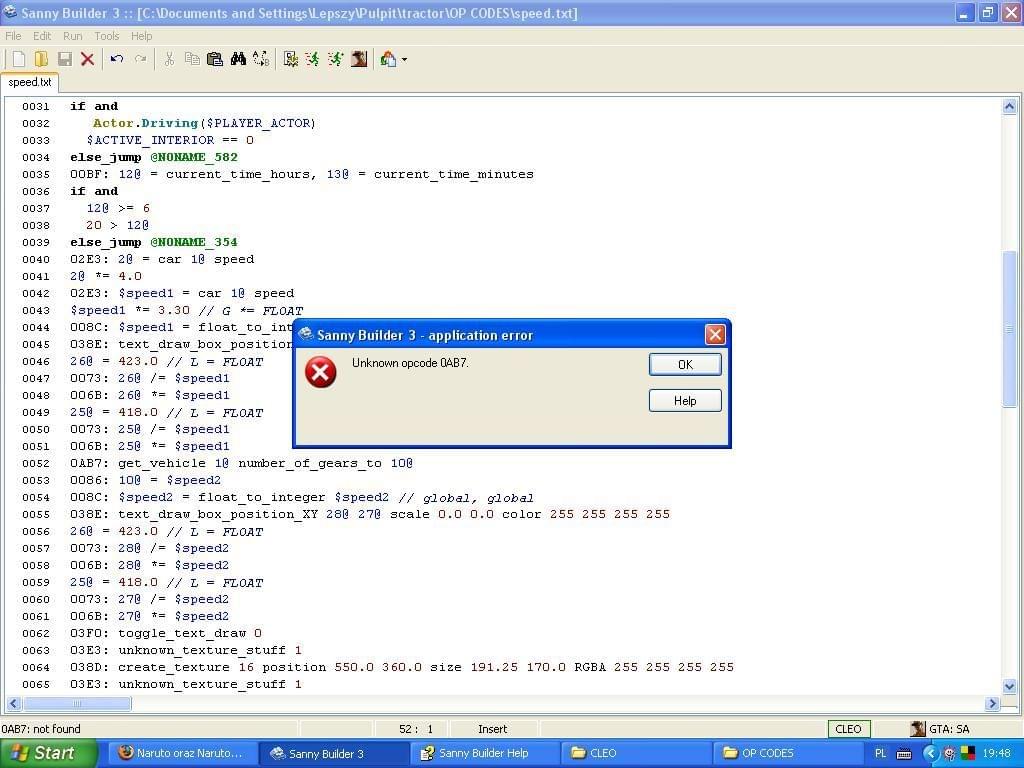Click the horizontal scrollbar right arrow
The width and height of the screenshot is (1024, 768).
[993, 703]
